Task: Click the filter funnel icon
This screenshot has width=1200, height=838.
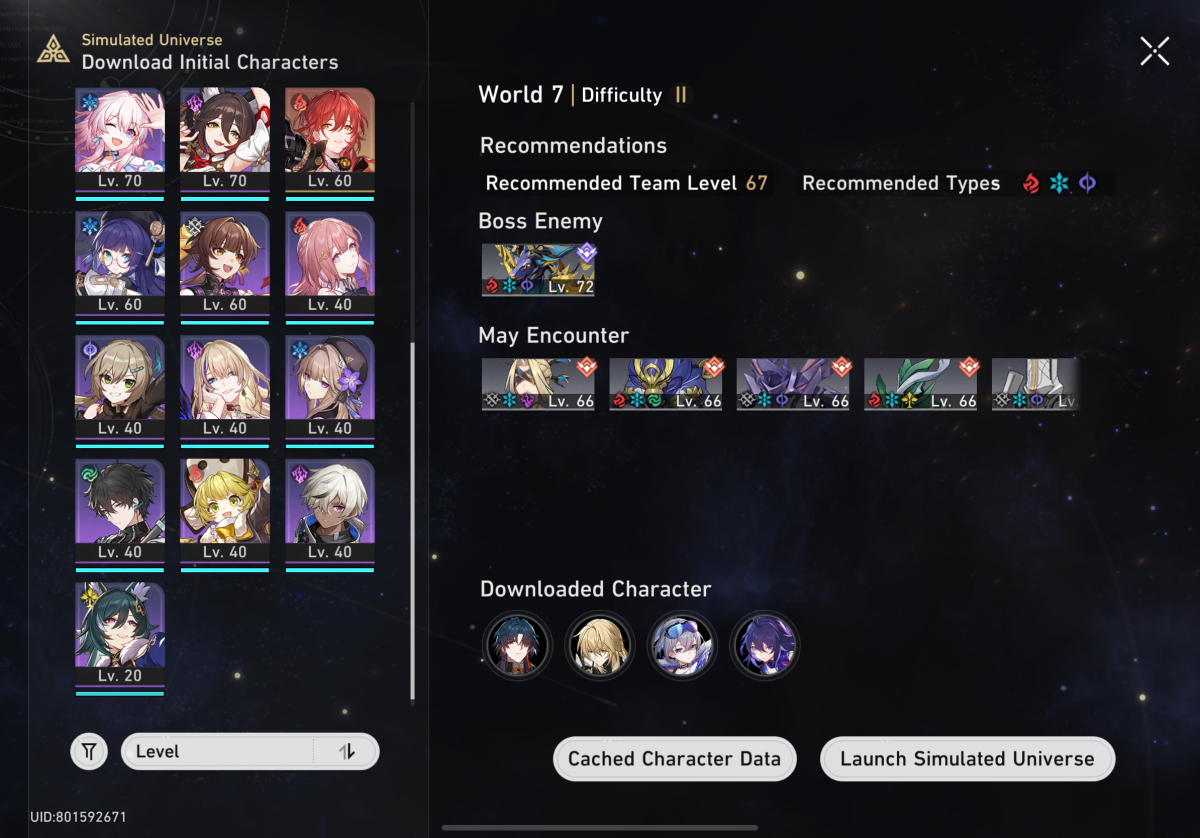Action: [x=89, y=751]
